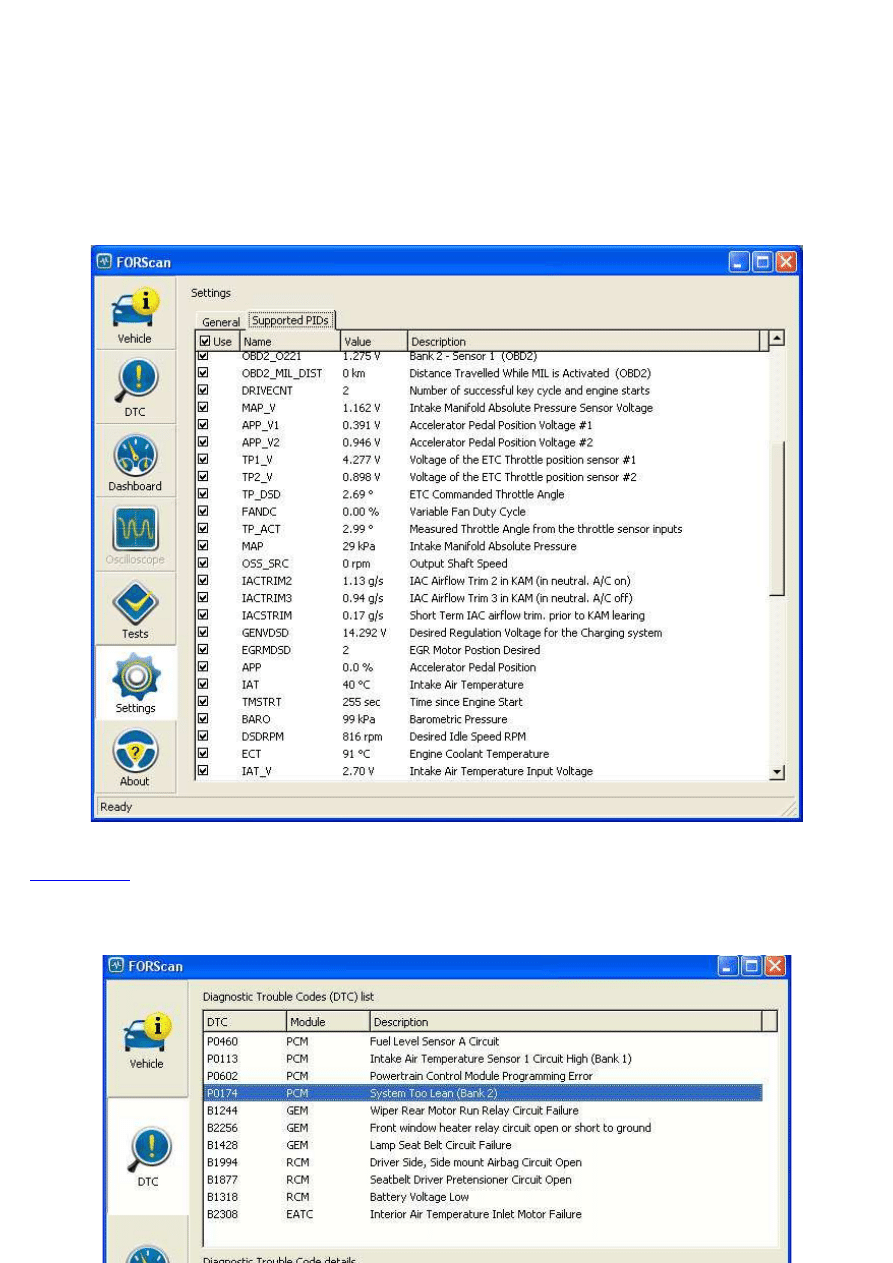Select the Supported PIDs tab

(x=291, y=321)
